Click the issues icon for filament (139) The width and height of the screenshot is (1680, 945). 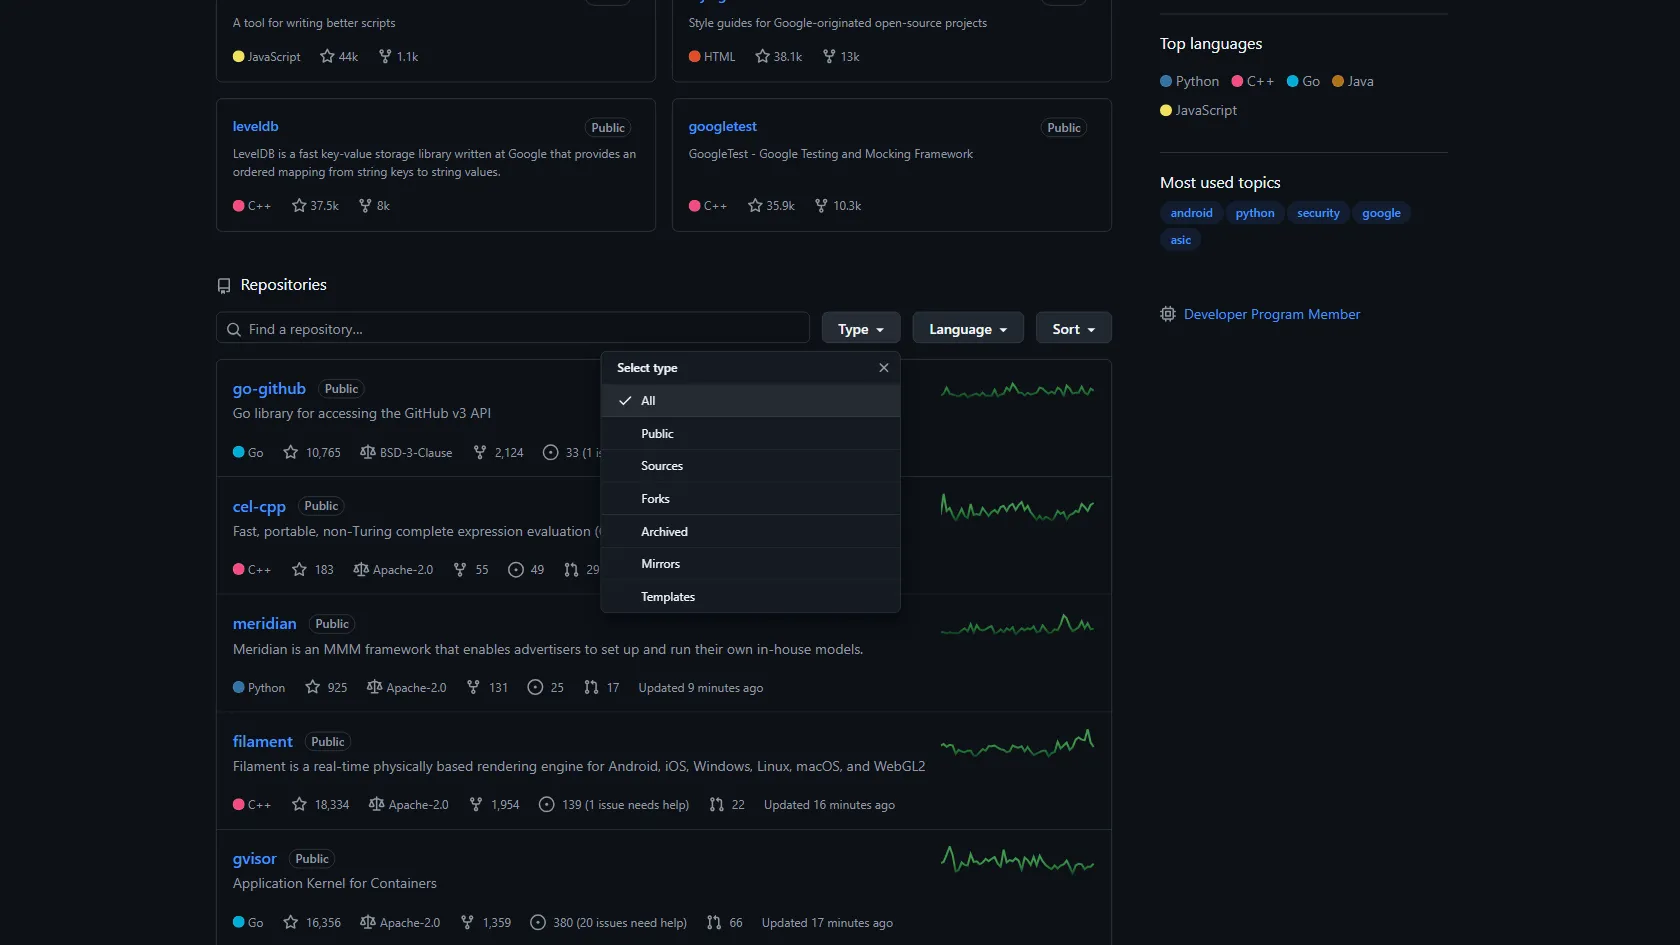[x=546, y=804]
